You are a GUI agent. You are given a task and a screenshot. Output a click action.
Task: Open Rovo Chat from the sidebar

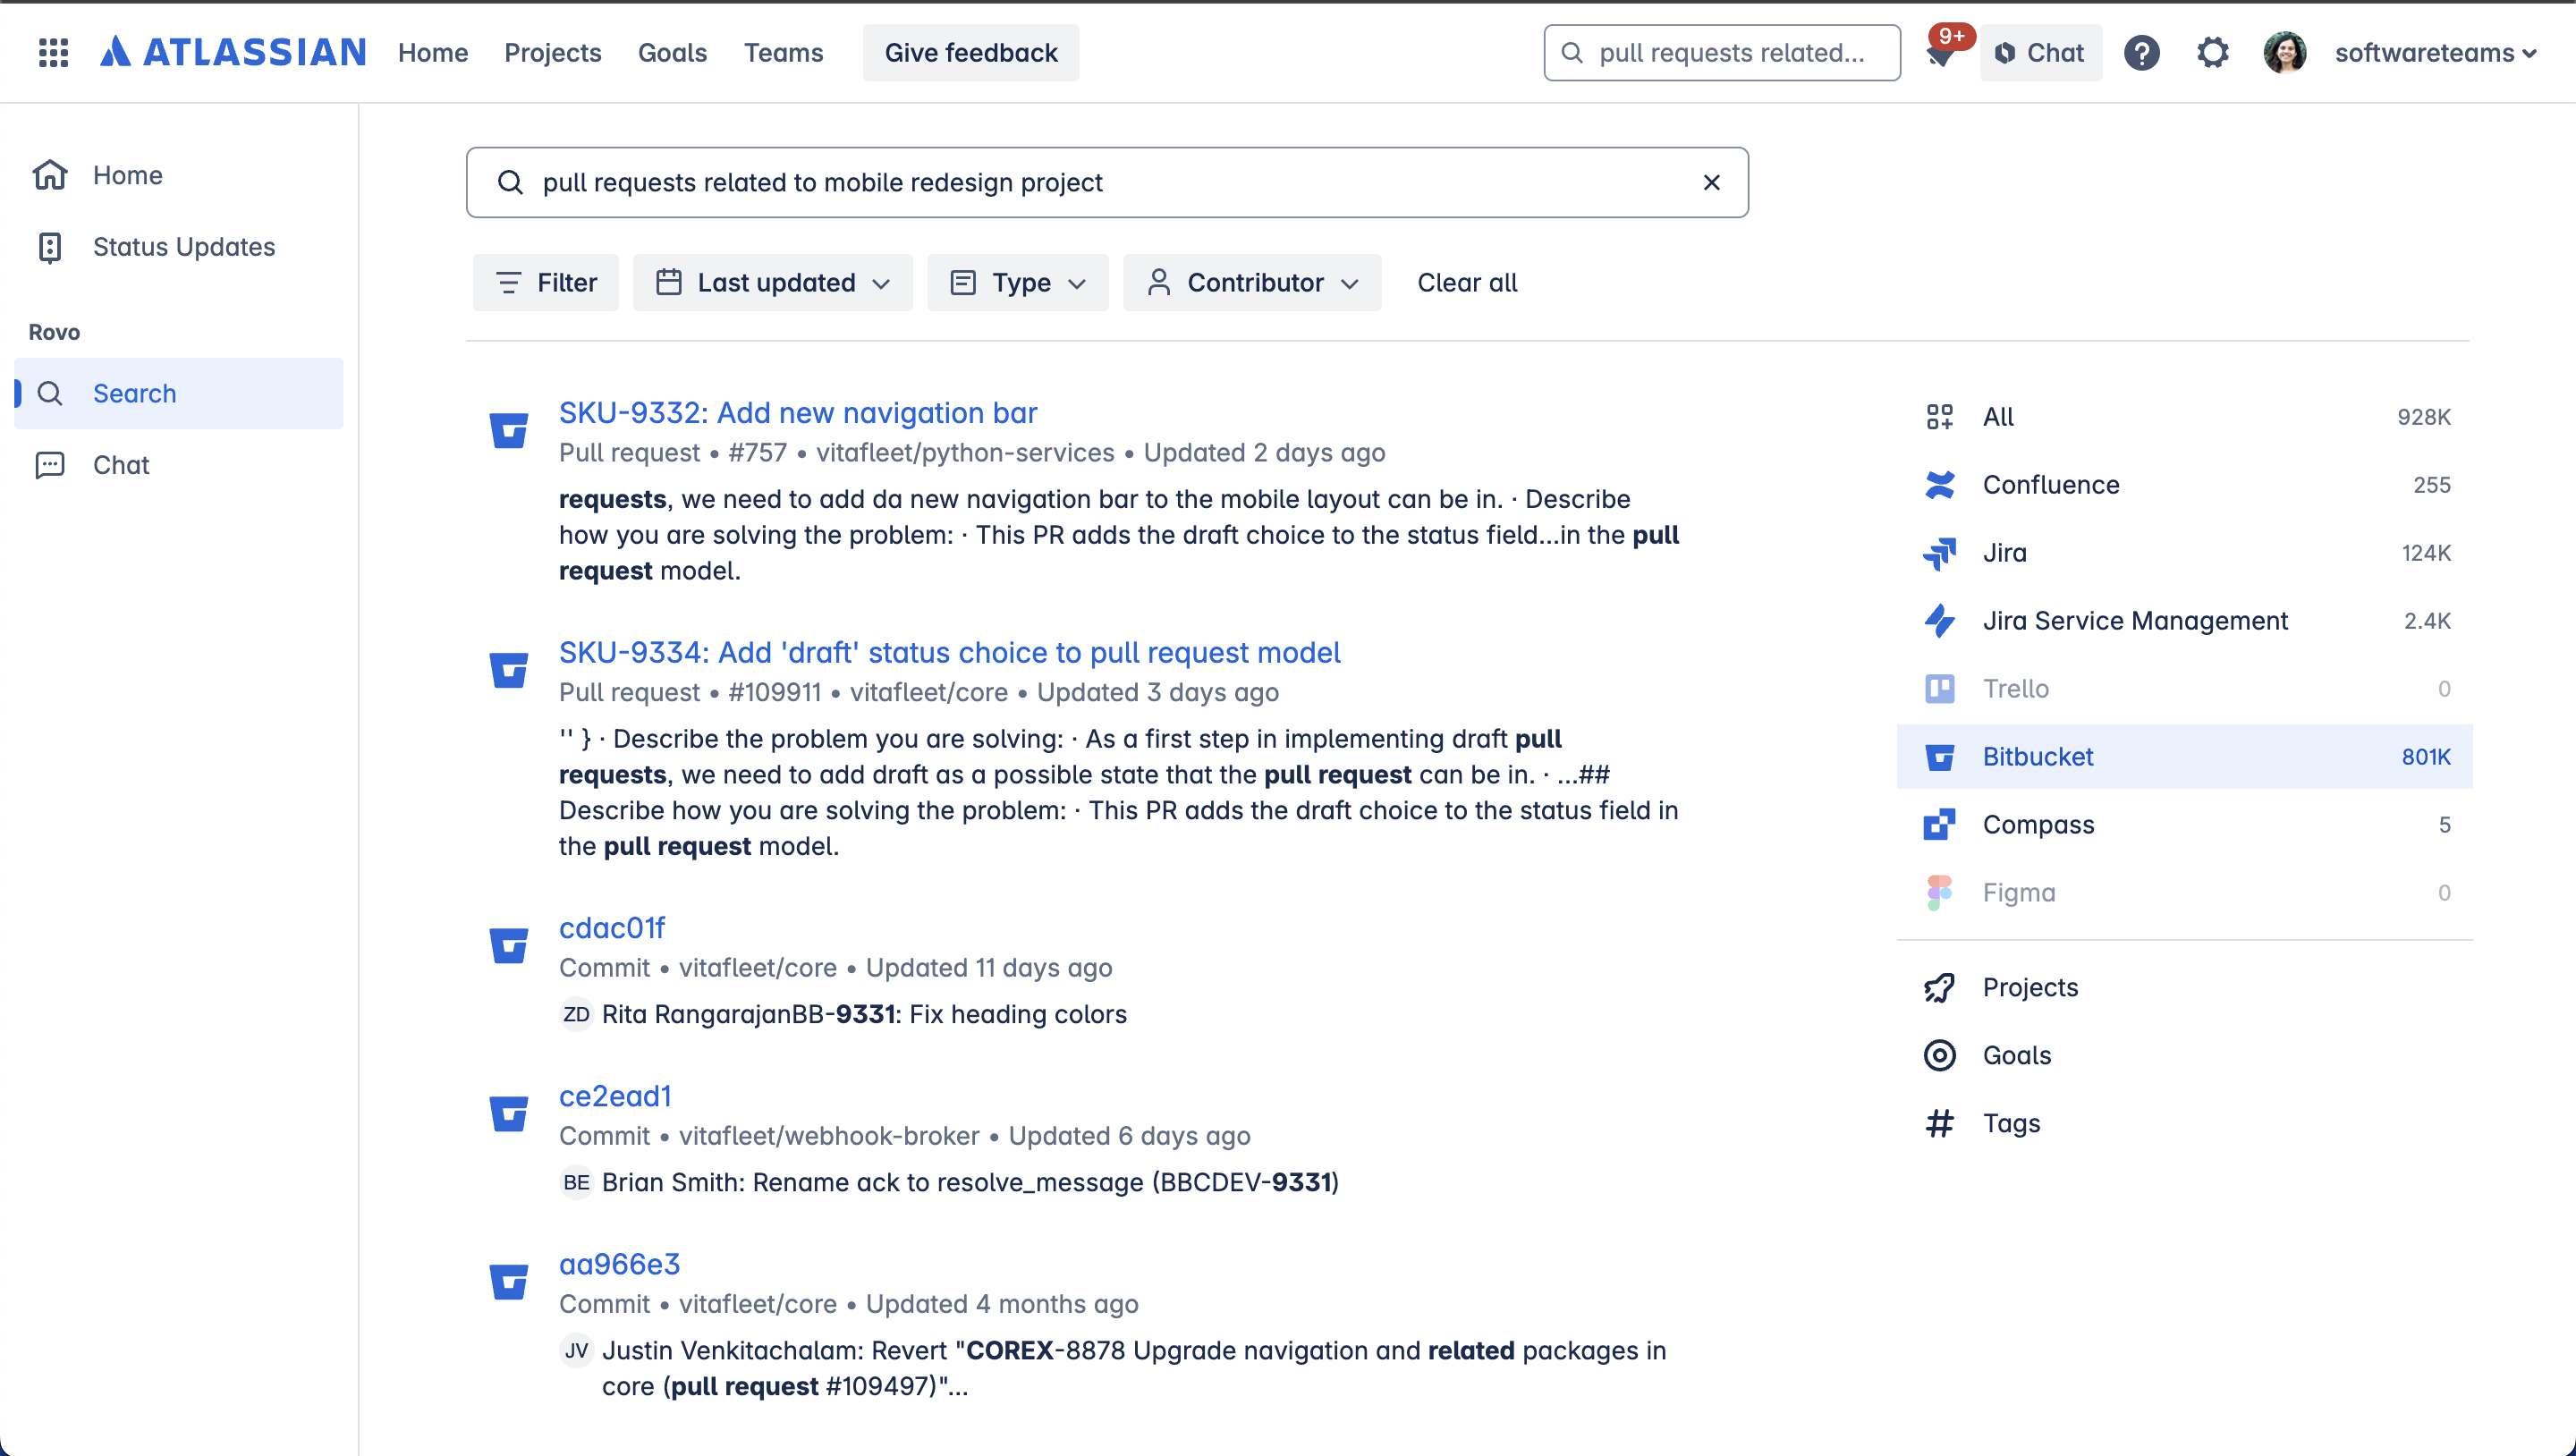tap(120, 464)
